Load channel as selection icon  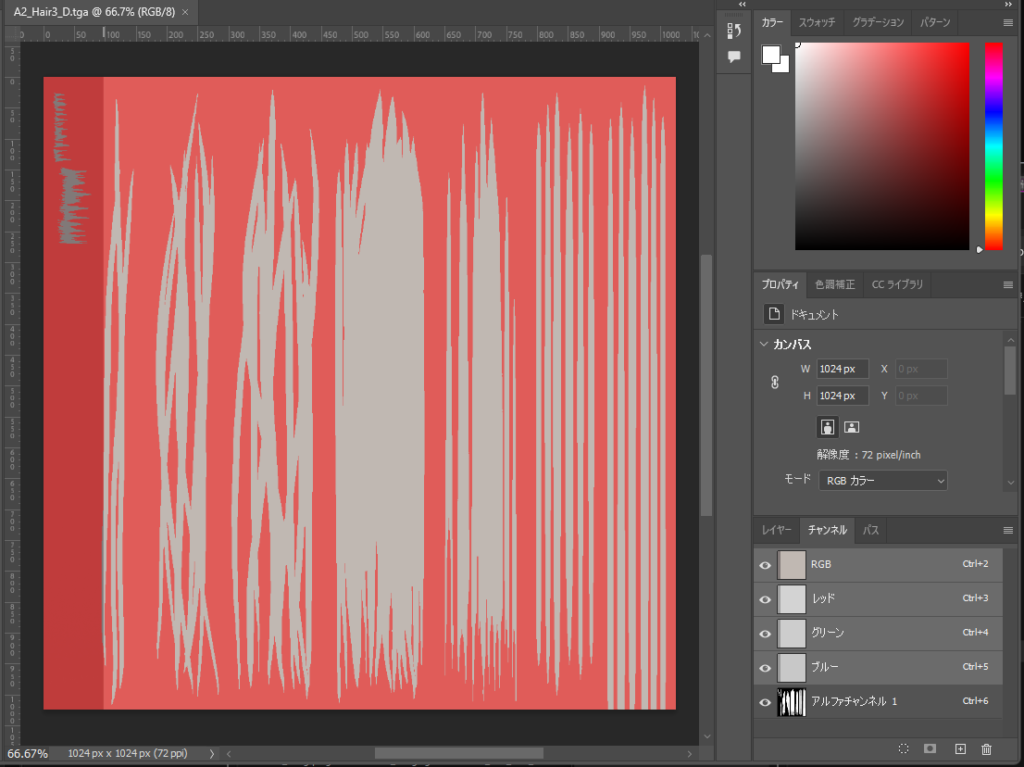point(903,749)
